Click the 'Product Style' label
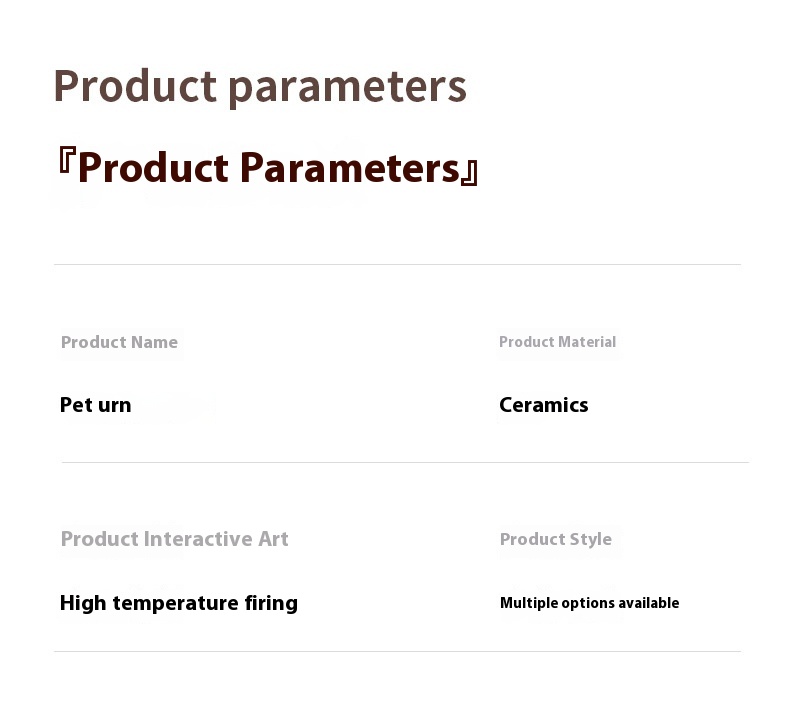Viewport: 800px width, 728px height. pyautogui.click(x=556, y=539)
